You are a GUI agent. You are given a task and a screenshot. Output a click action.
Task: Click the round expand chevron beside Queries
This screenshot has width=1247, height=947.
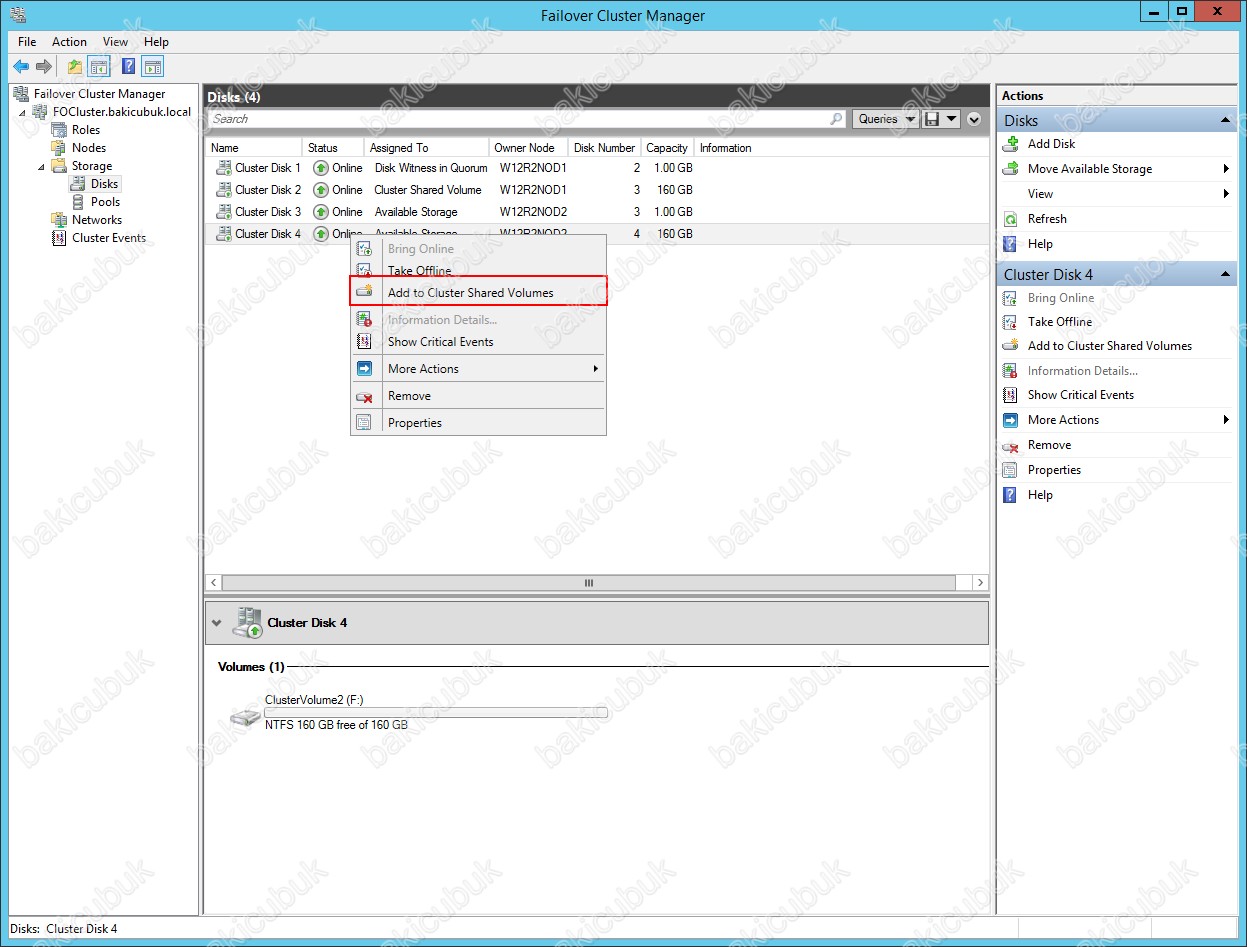pos(974,119)
